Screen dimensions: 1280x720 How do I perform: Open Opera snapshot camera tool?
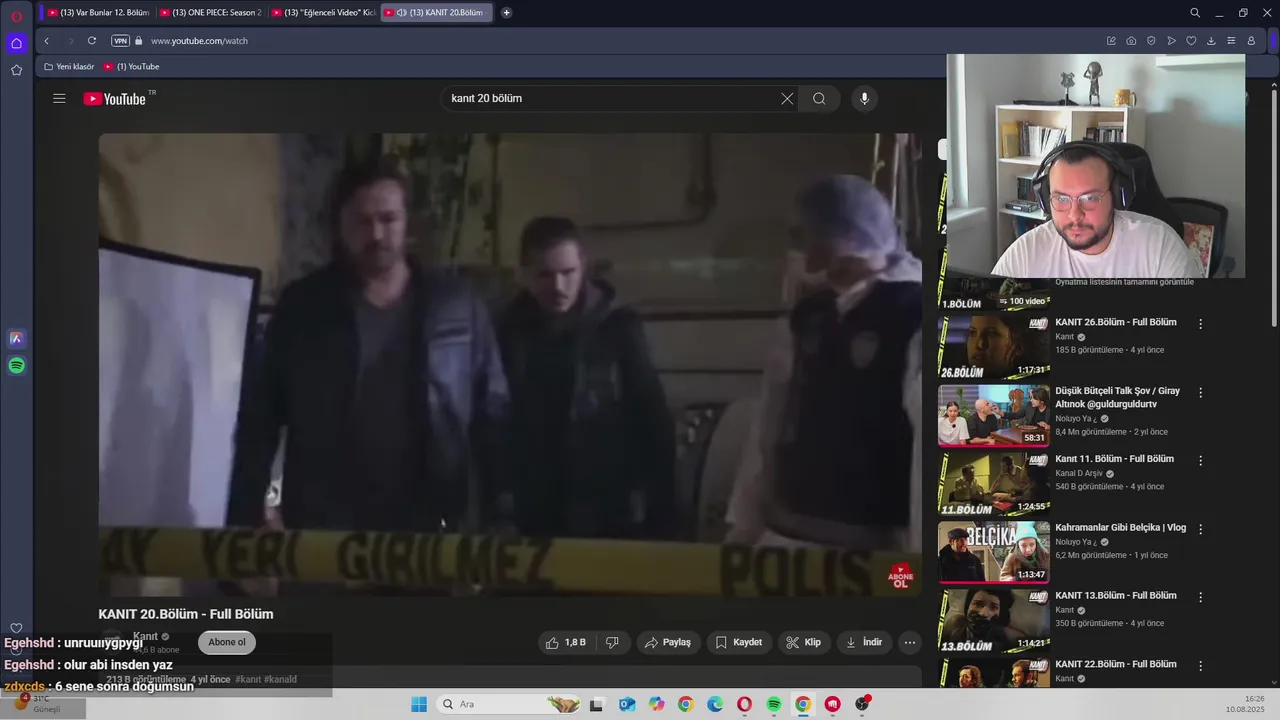(1131, 41)
